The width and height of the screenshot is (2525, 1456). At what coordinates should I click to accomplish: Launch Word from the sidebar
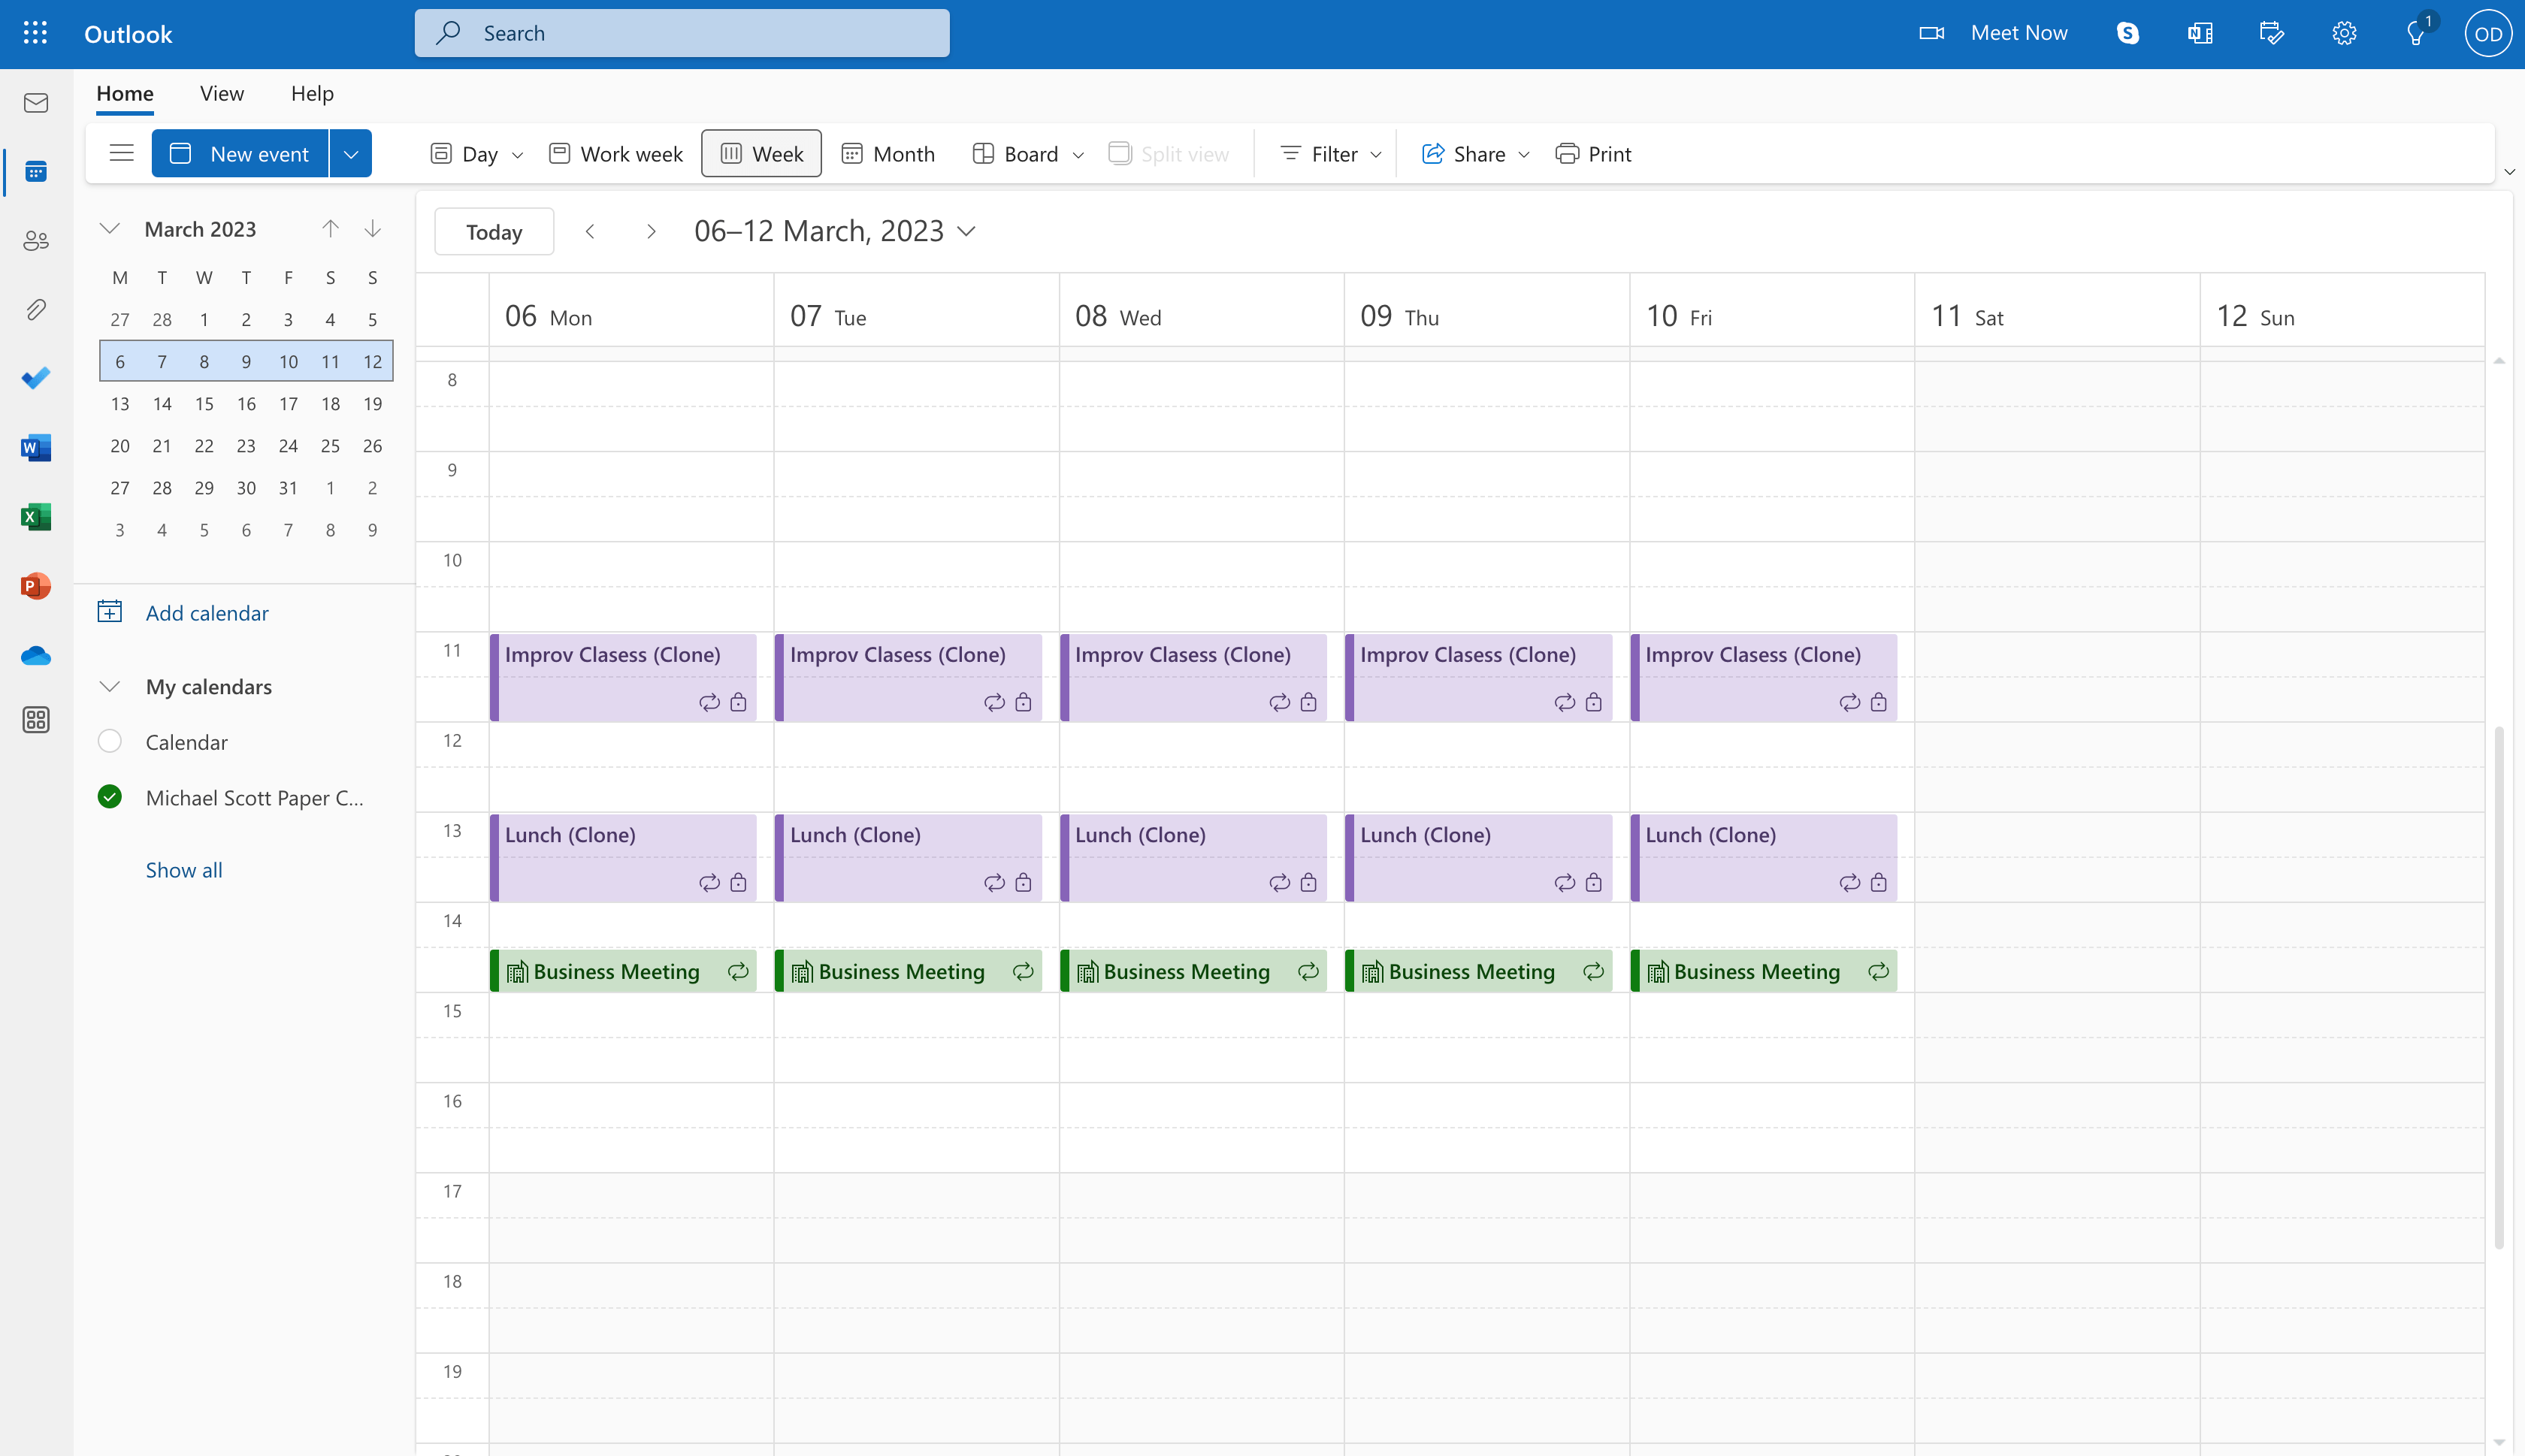pyautogui.click(x=35, y=447)
